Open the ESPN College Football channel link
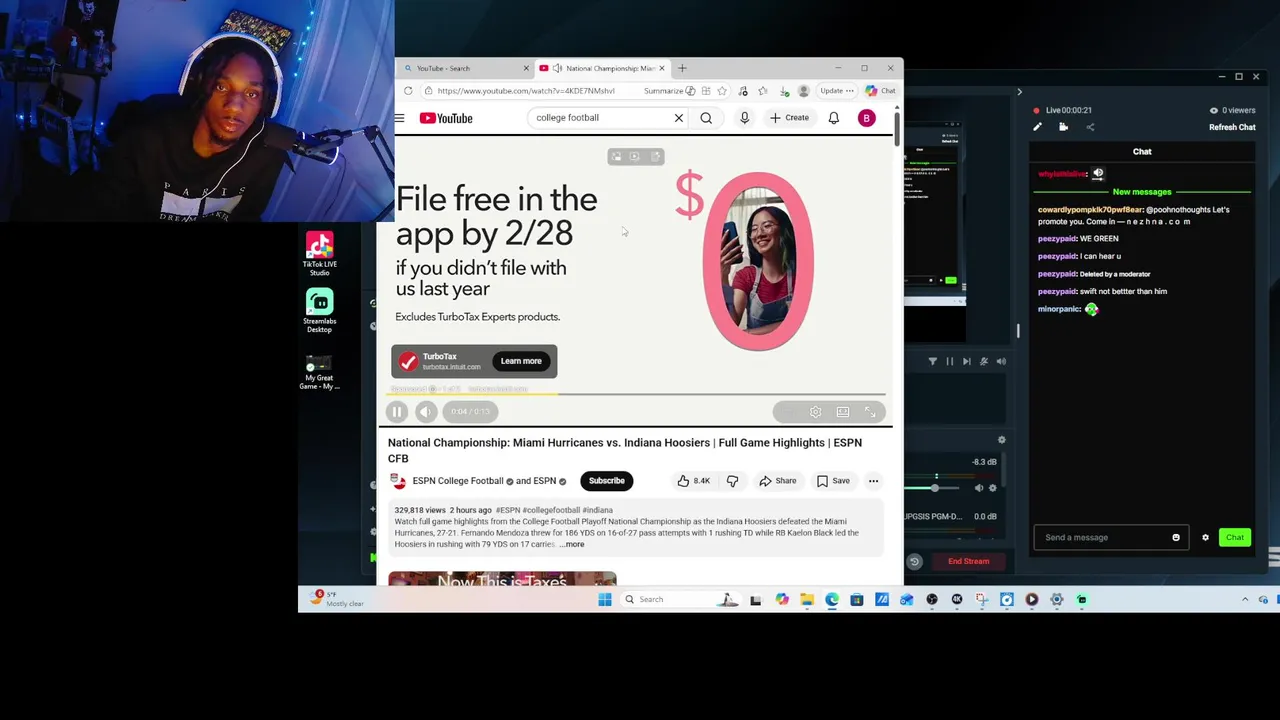Screen dimensions: 1280x720 (x=457, y=481)
